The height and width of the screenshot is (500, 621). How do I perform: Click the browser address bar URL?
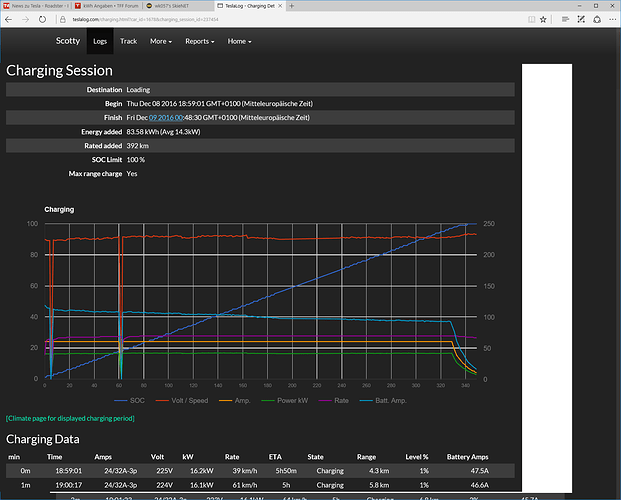pyautogui.click(x=145, y=19)
